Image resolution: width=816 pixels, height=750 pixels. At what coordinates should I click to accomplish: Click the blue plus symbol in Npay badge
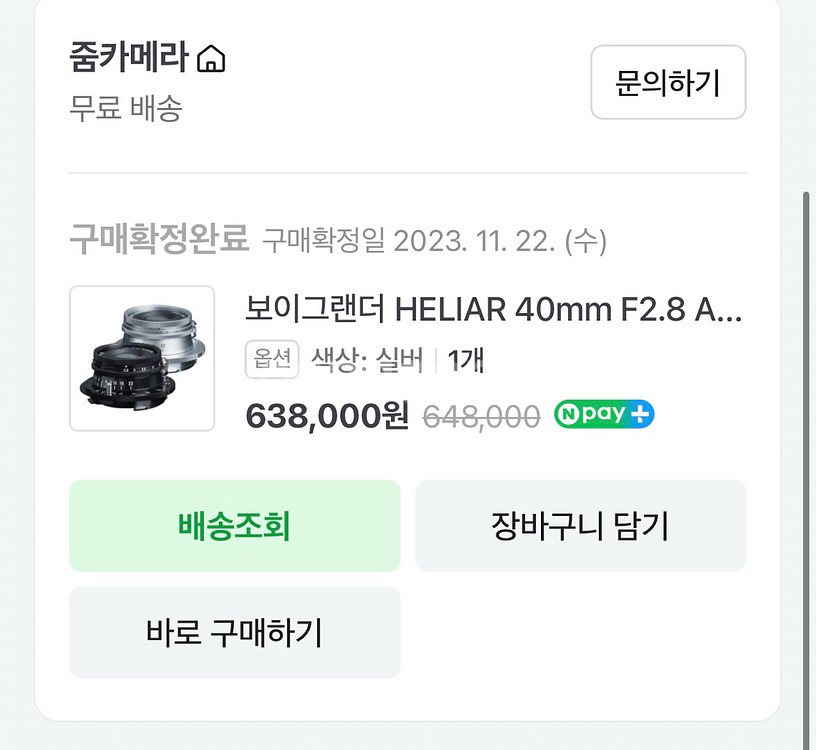tap(640, 415)
